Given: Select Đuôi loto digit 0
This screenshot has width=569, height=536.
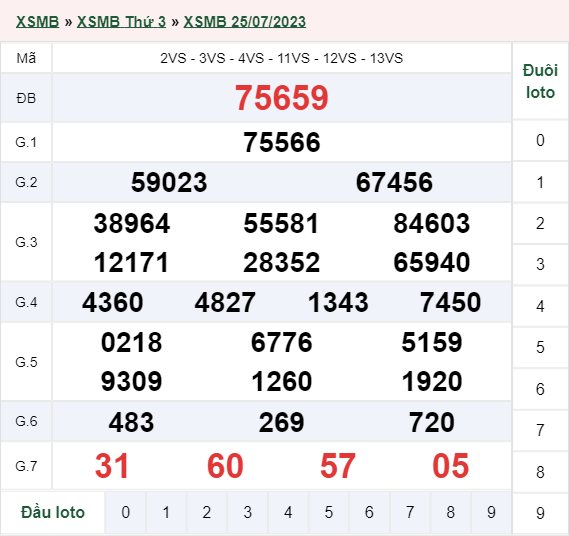Looking at the screenshot, I should tap(540, 140).
